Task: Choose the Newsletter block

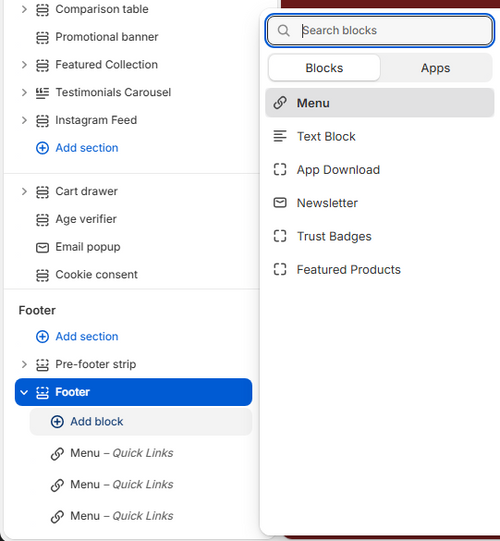Action: pyautogui.click(x=380, y=203)
